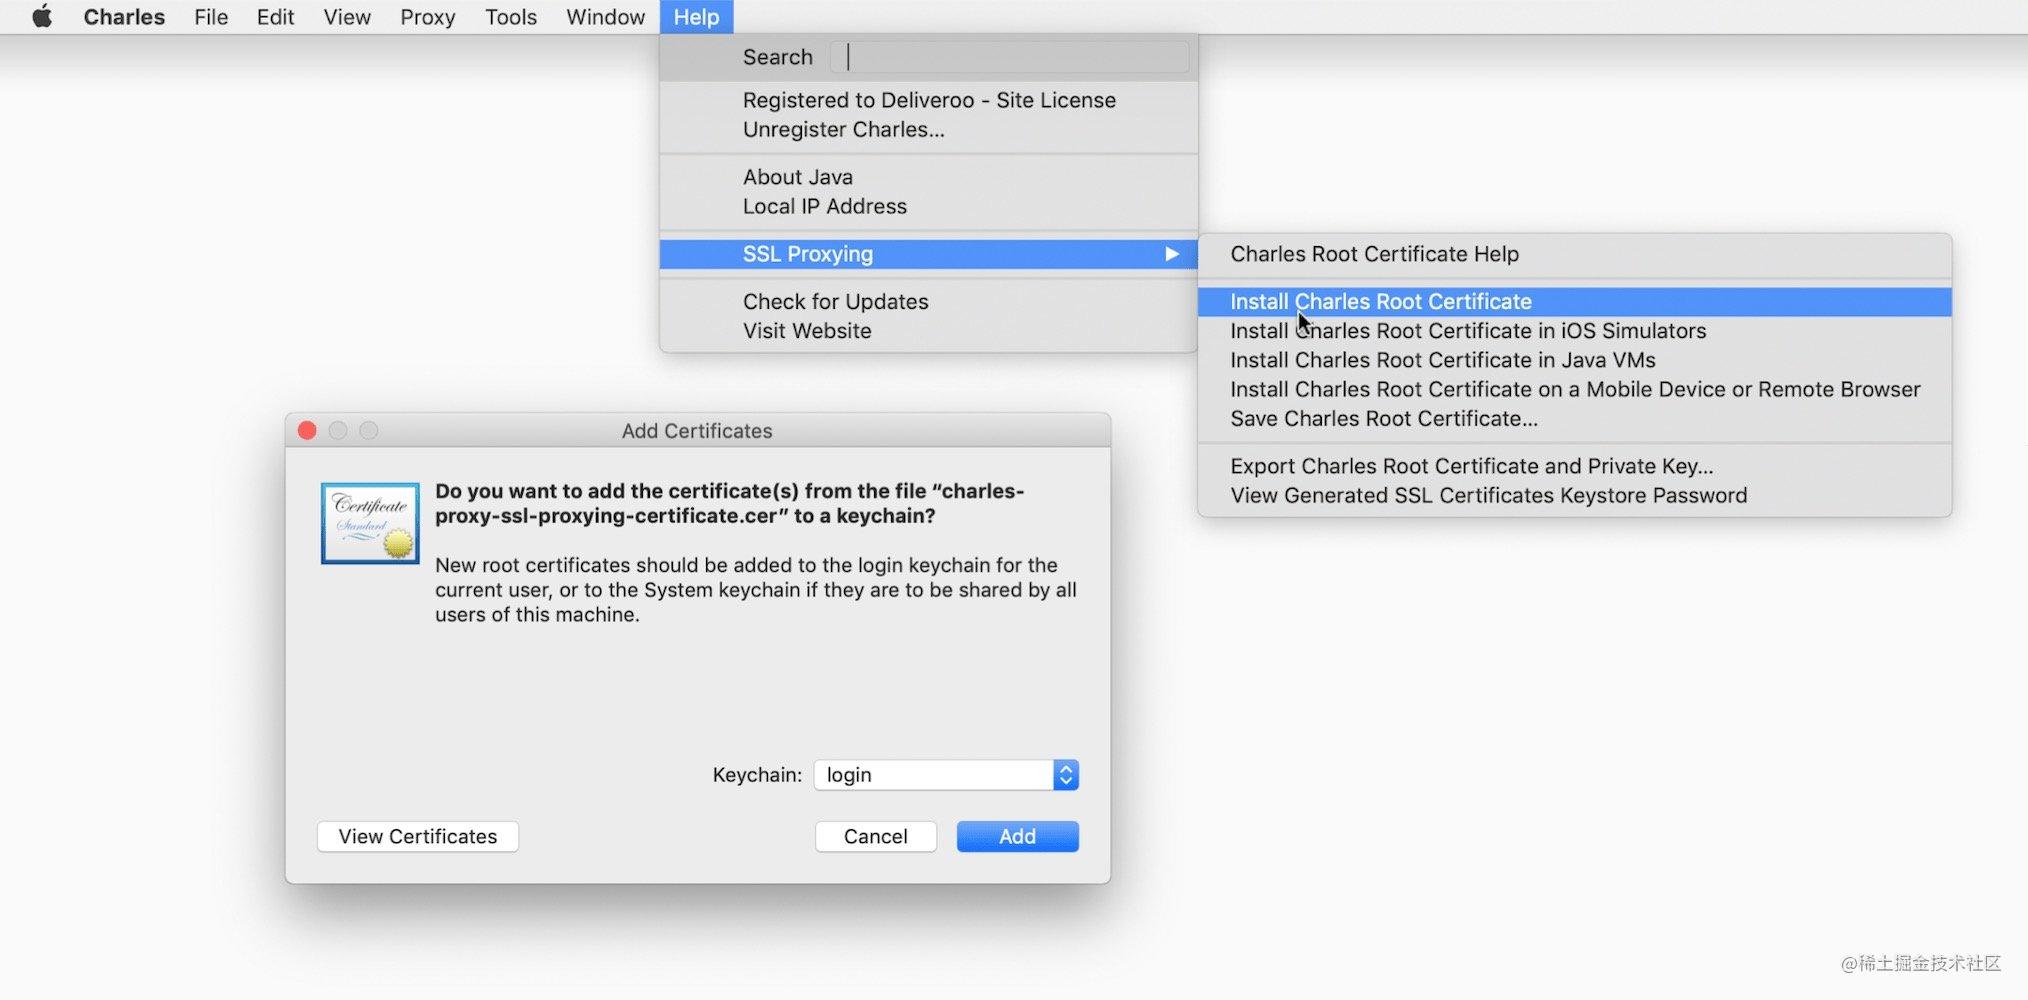This screenshot has height=1000, width=2028.
Task: Export Charles Root Certificate and Private Key
Action: 1575,466
